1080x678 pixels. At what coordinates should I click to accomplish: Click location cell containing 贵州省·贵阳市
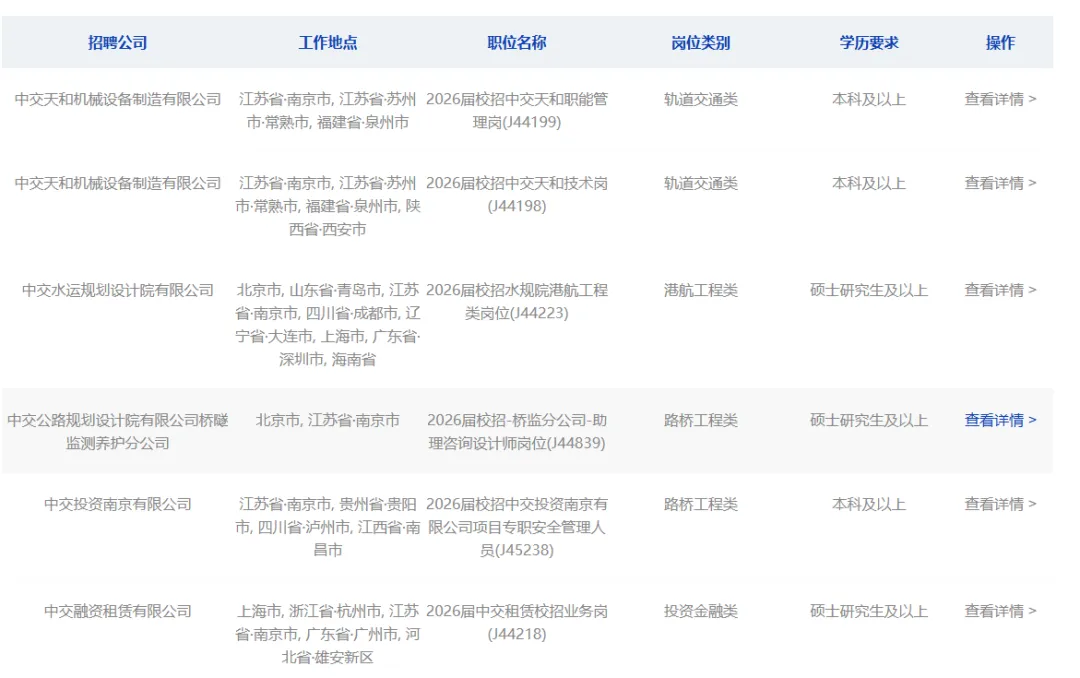pos(328,527)
